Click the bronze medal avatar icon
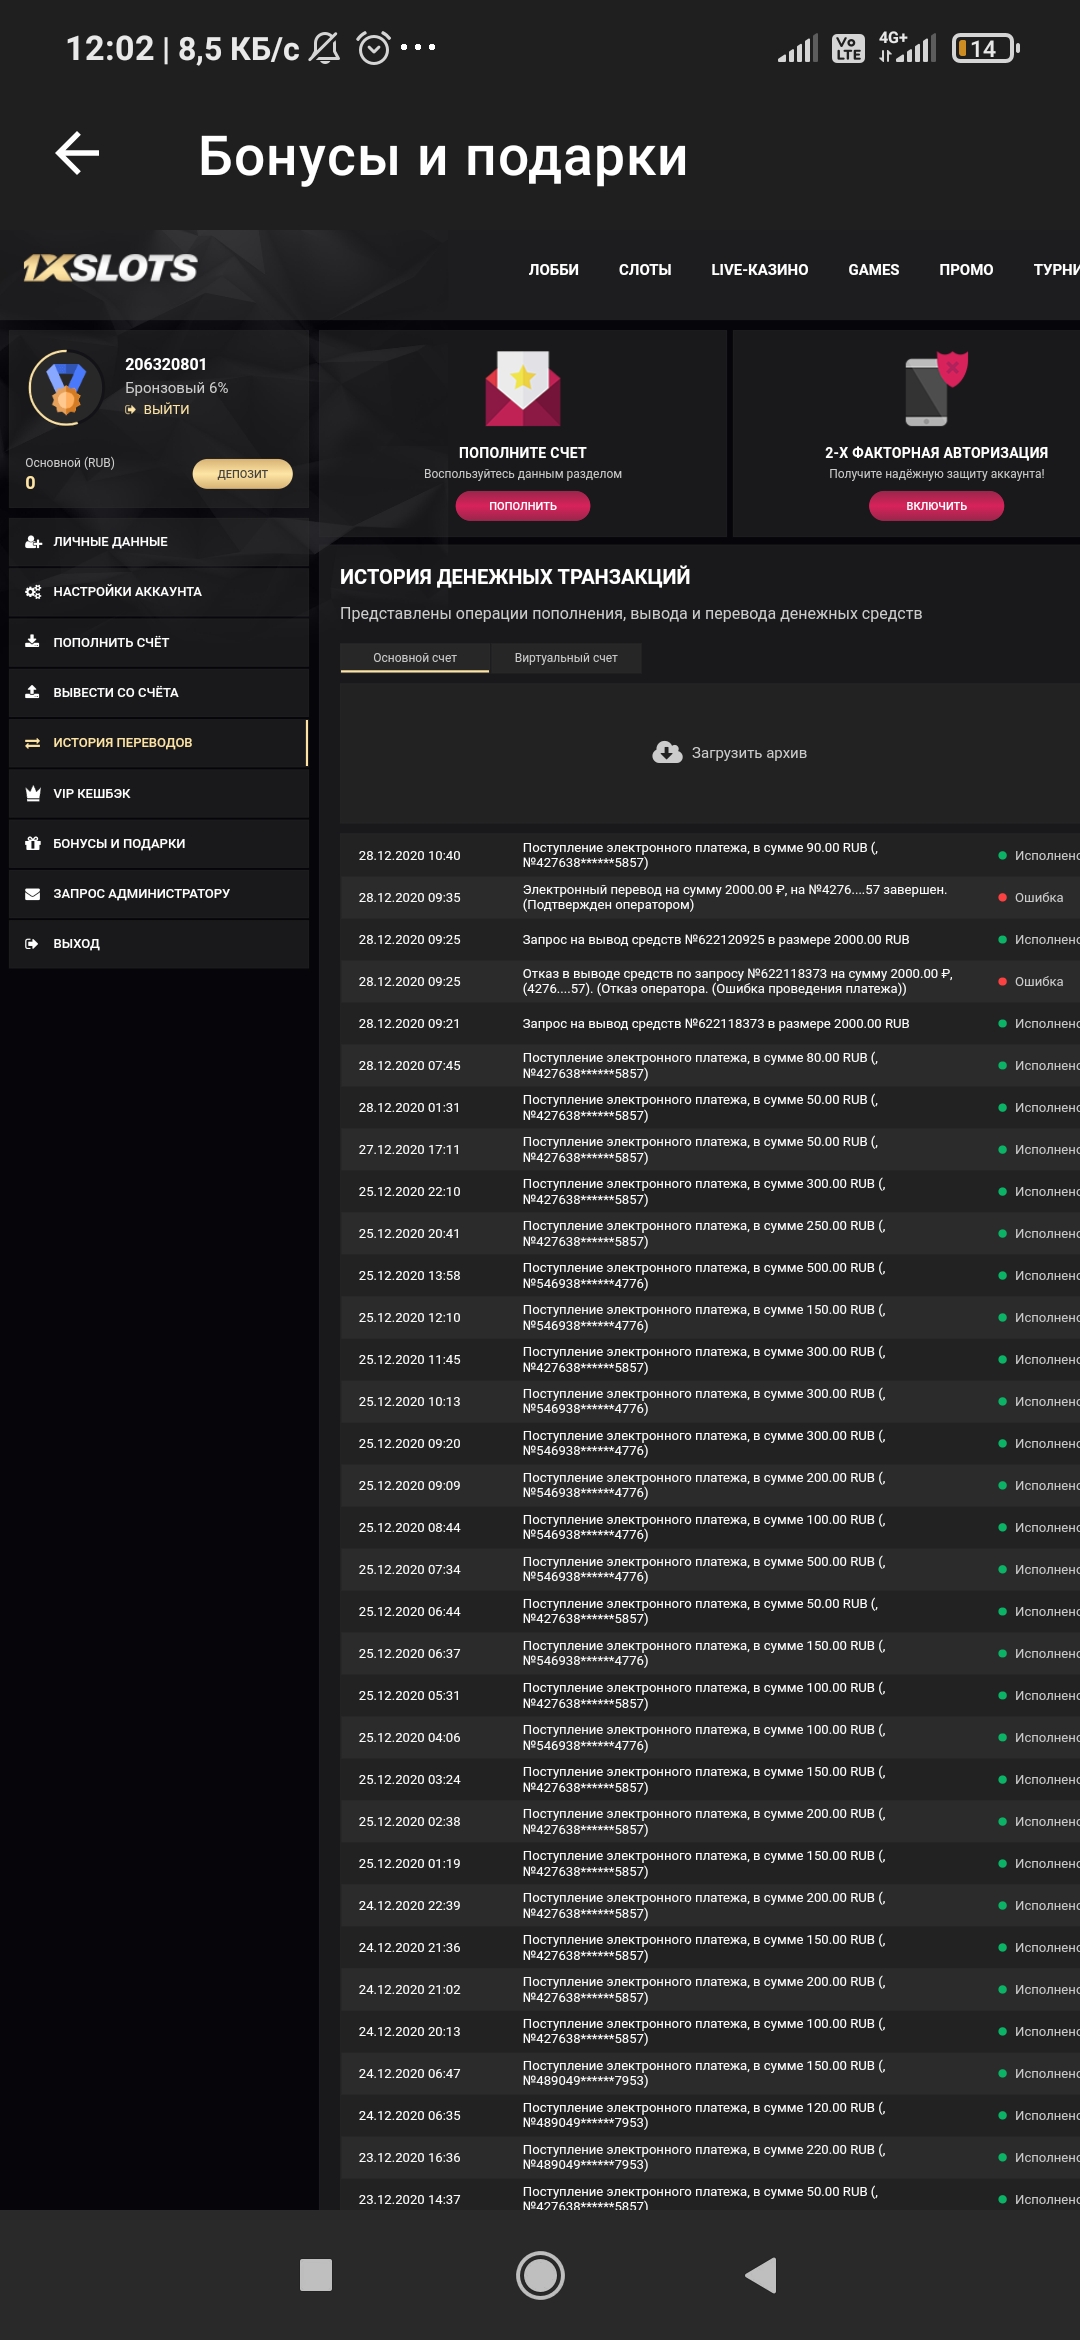 (66, 388)
